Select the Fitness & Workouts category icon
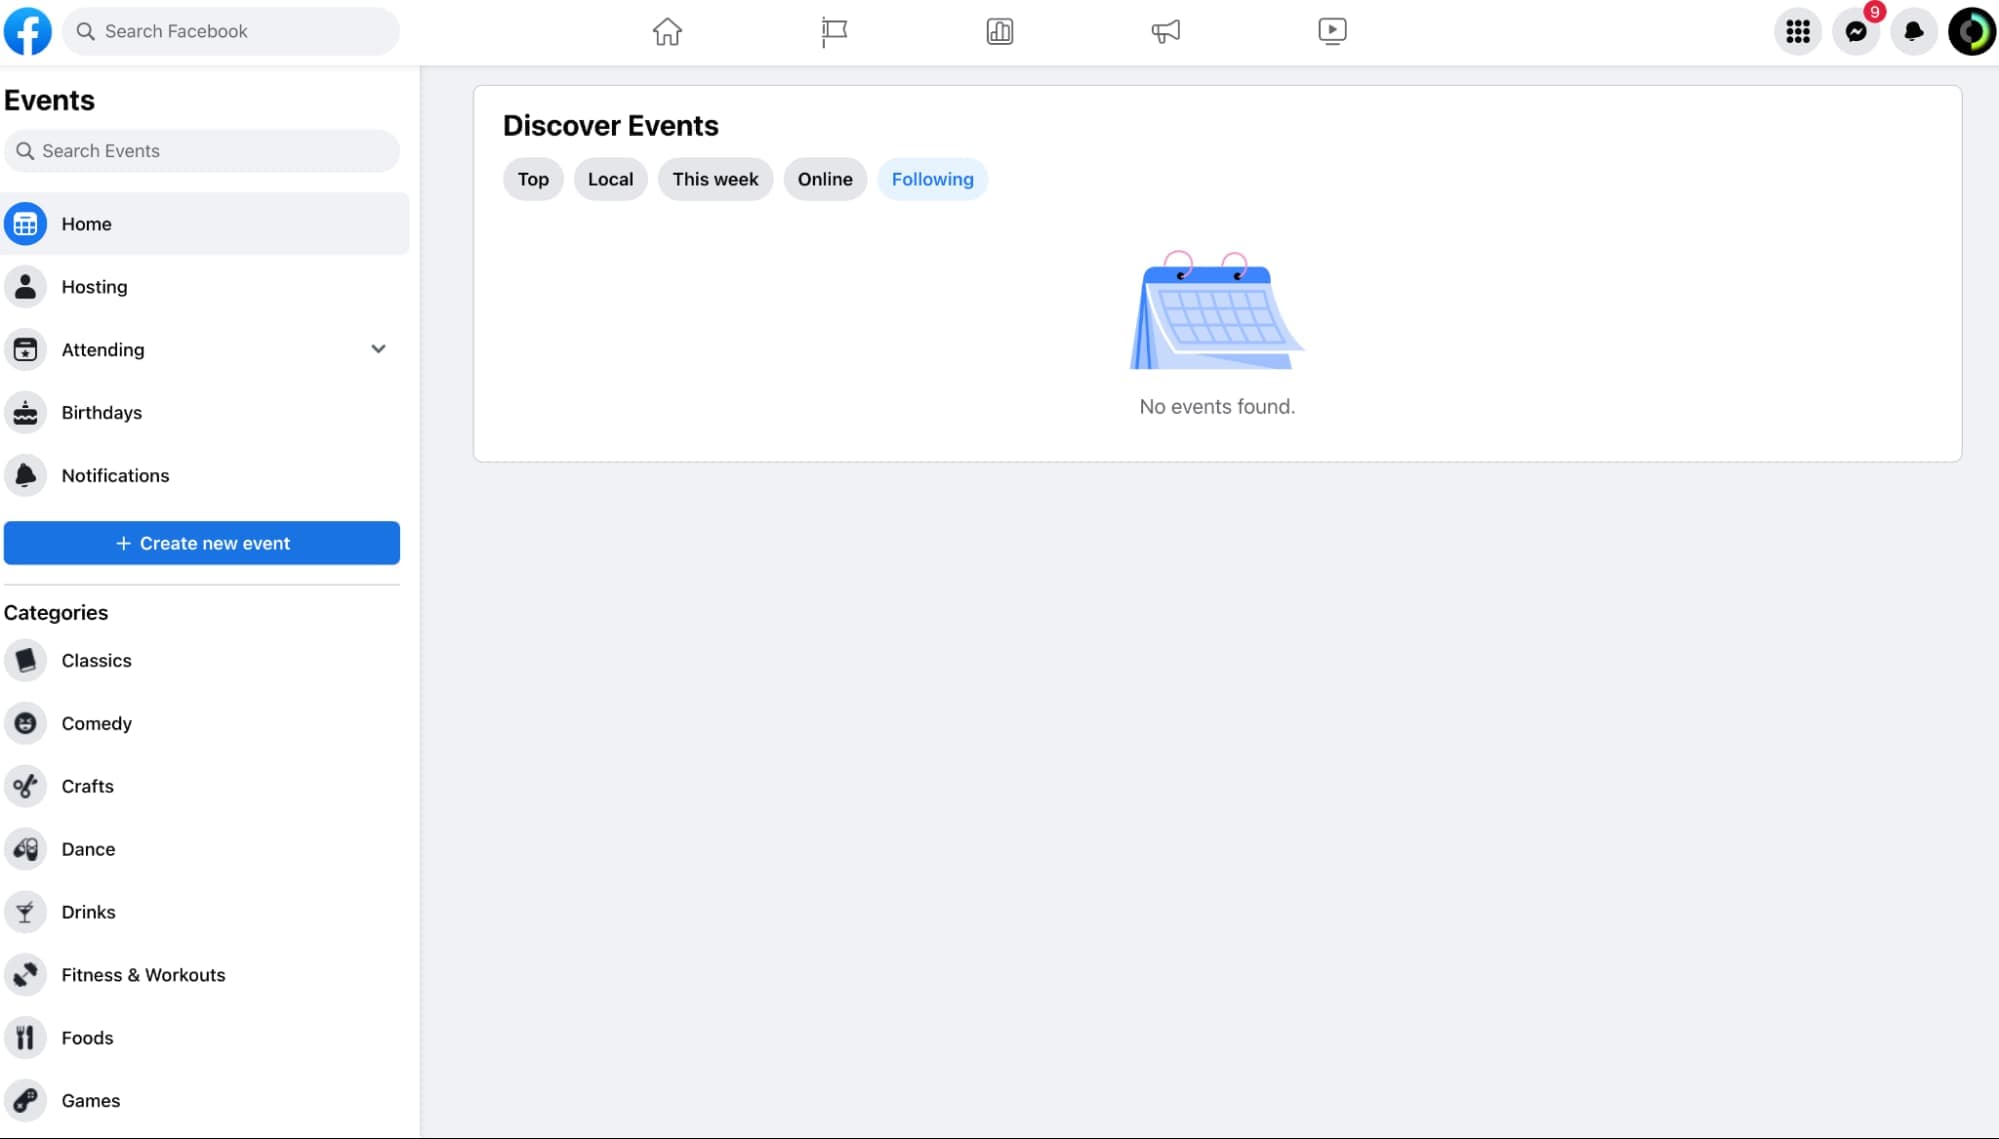The height and width of the screenshot is (1139, 1999). point(25,974)
